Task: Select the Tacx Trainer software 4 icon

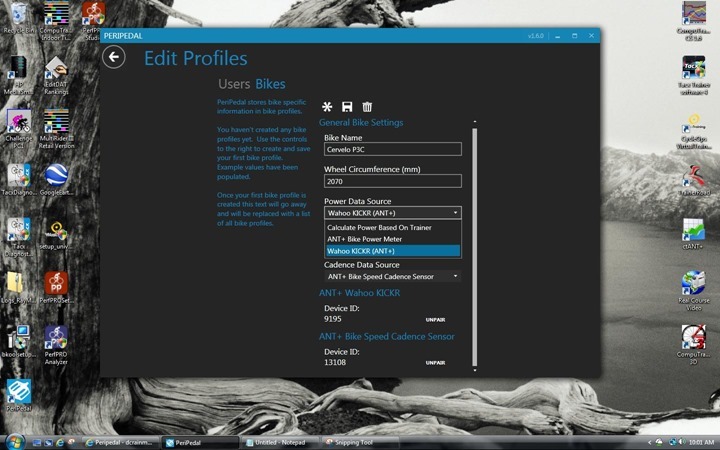Action: pos(693,75)
